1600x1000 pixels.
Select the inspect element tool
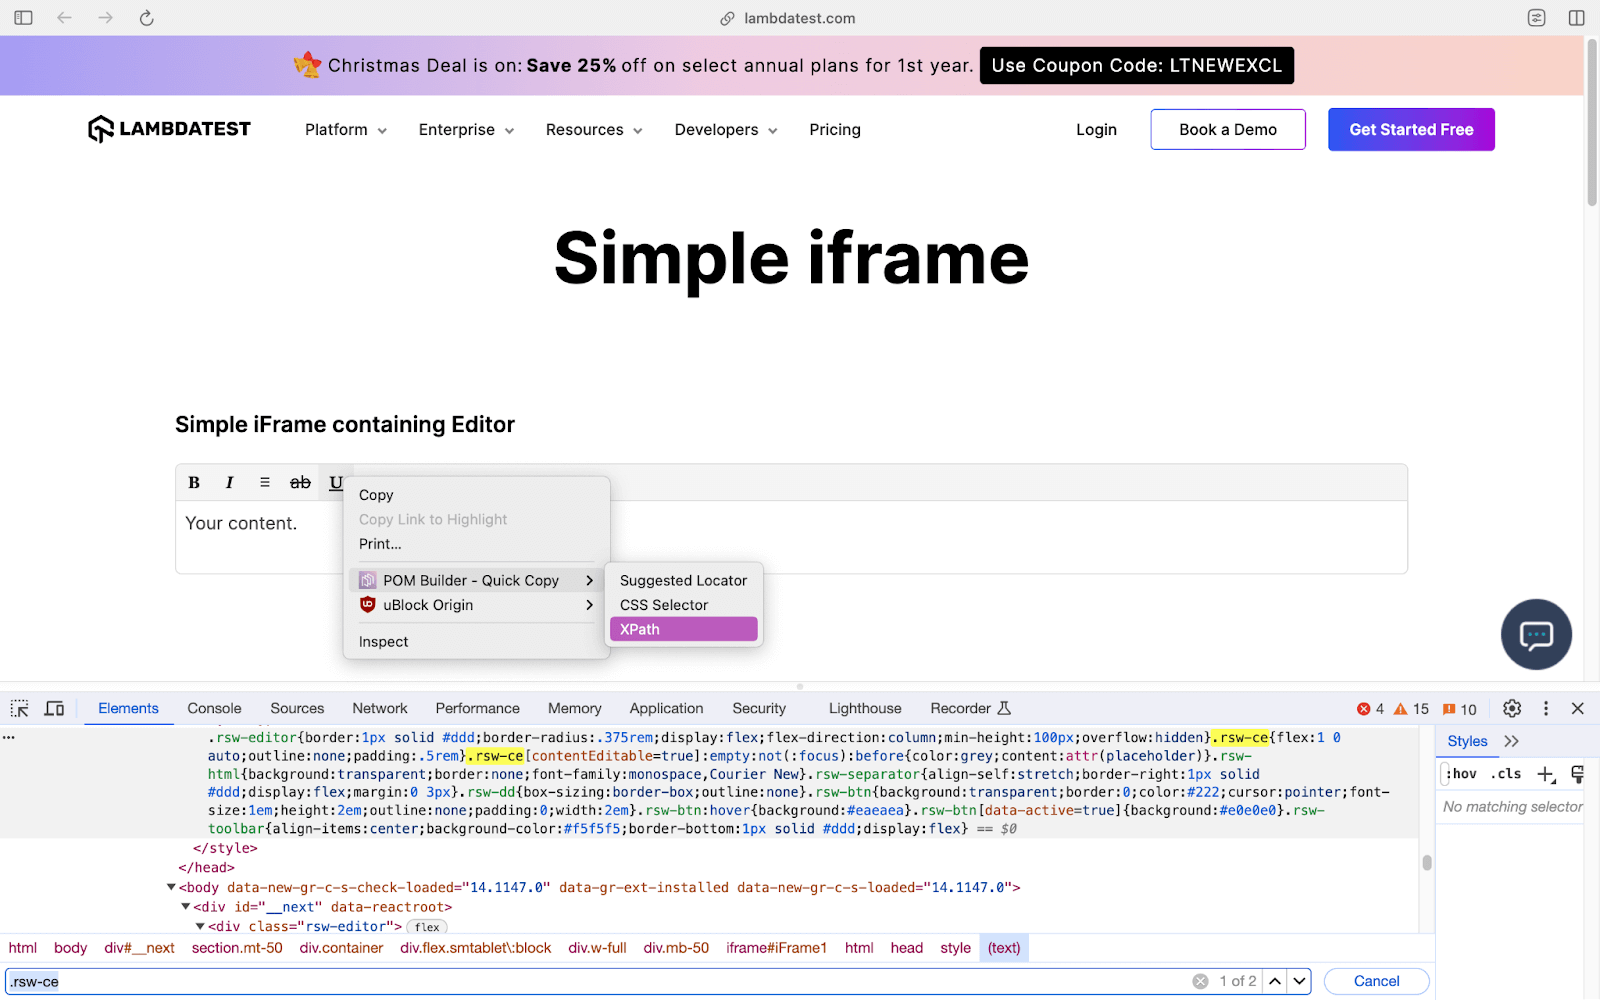18,708
